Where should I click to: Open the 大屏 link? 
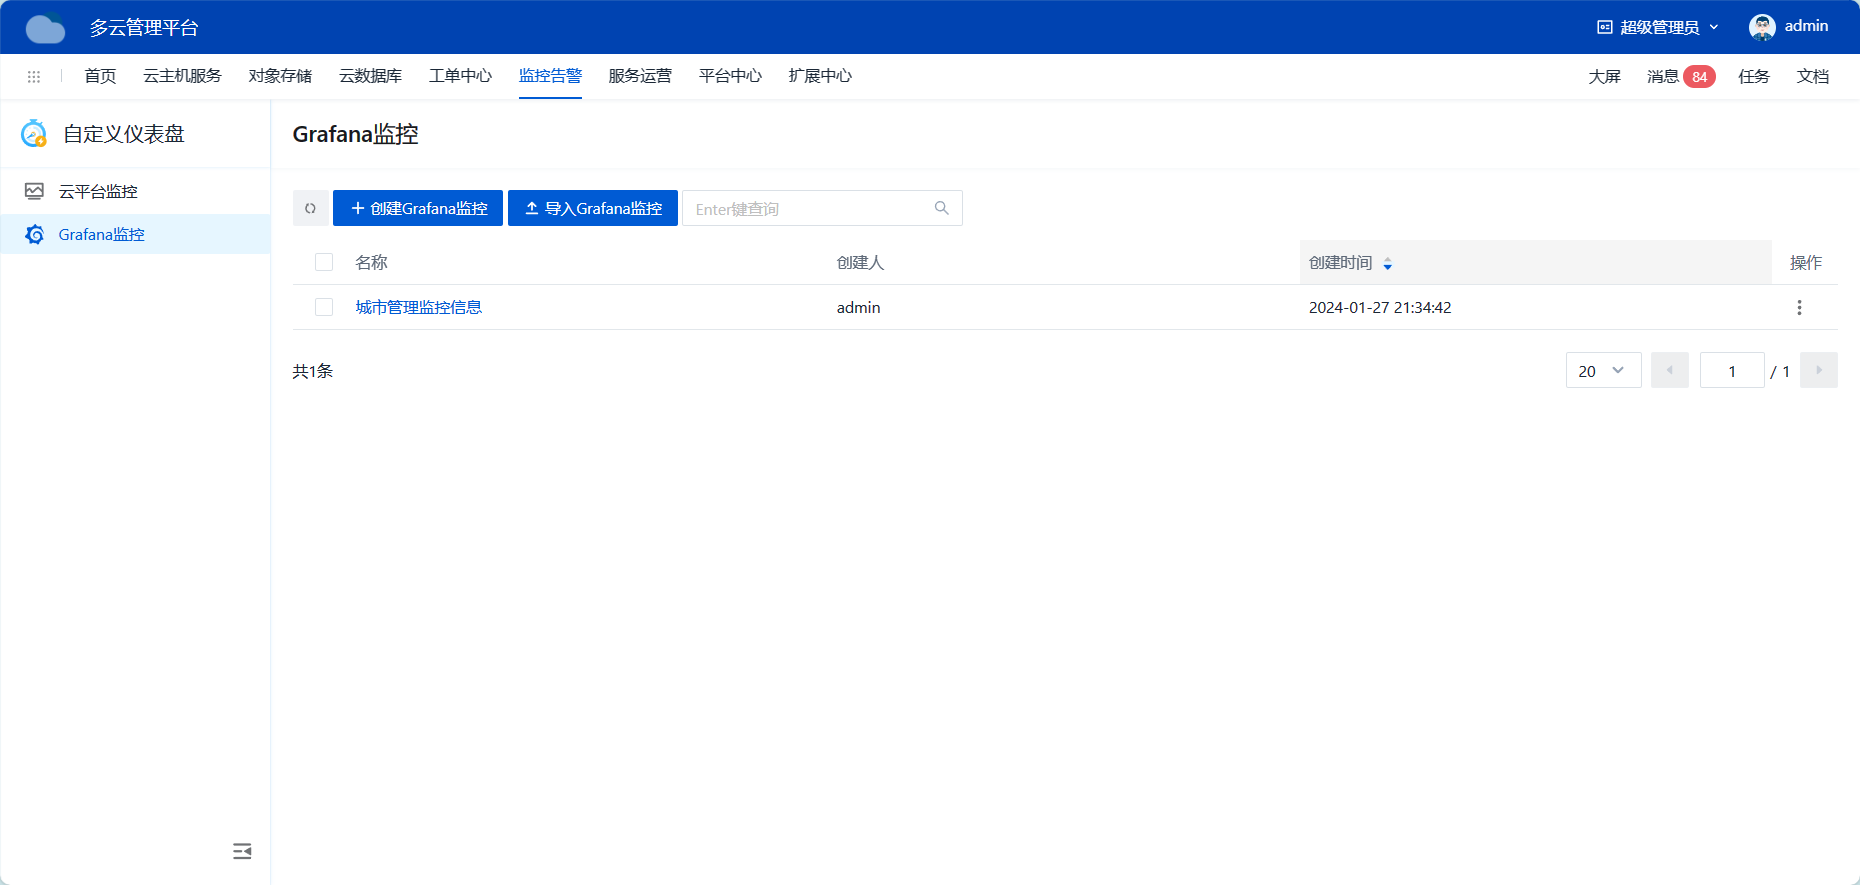(x=1604, y=77)
